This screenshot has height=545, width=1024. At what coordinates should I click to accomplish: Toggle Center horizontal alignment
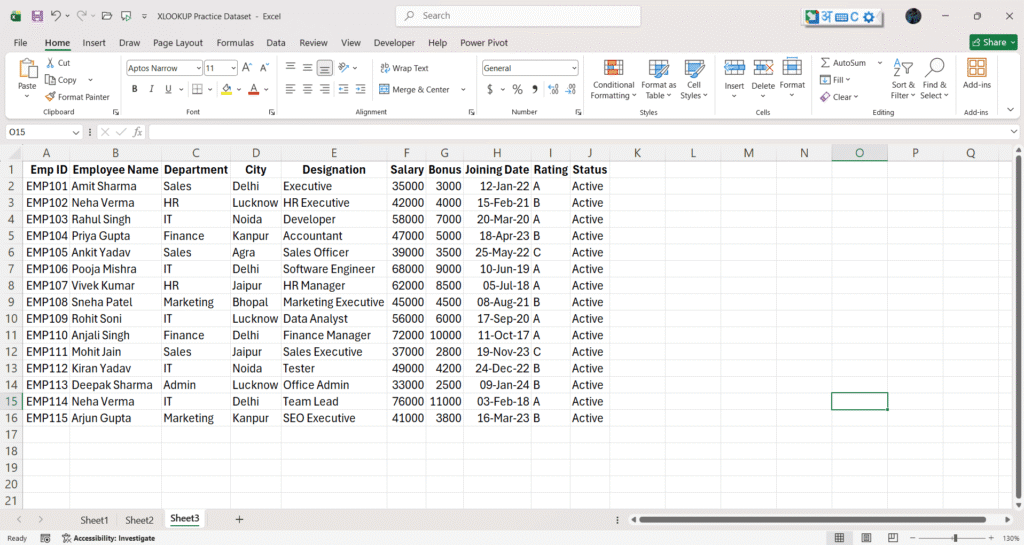(x=308, y=89)
